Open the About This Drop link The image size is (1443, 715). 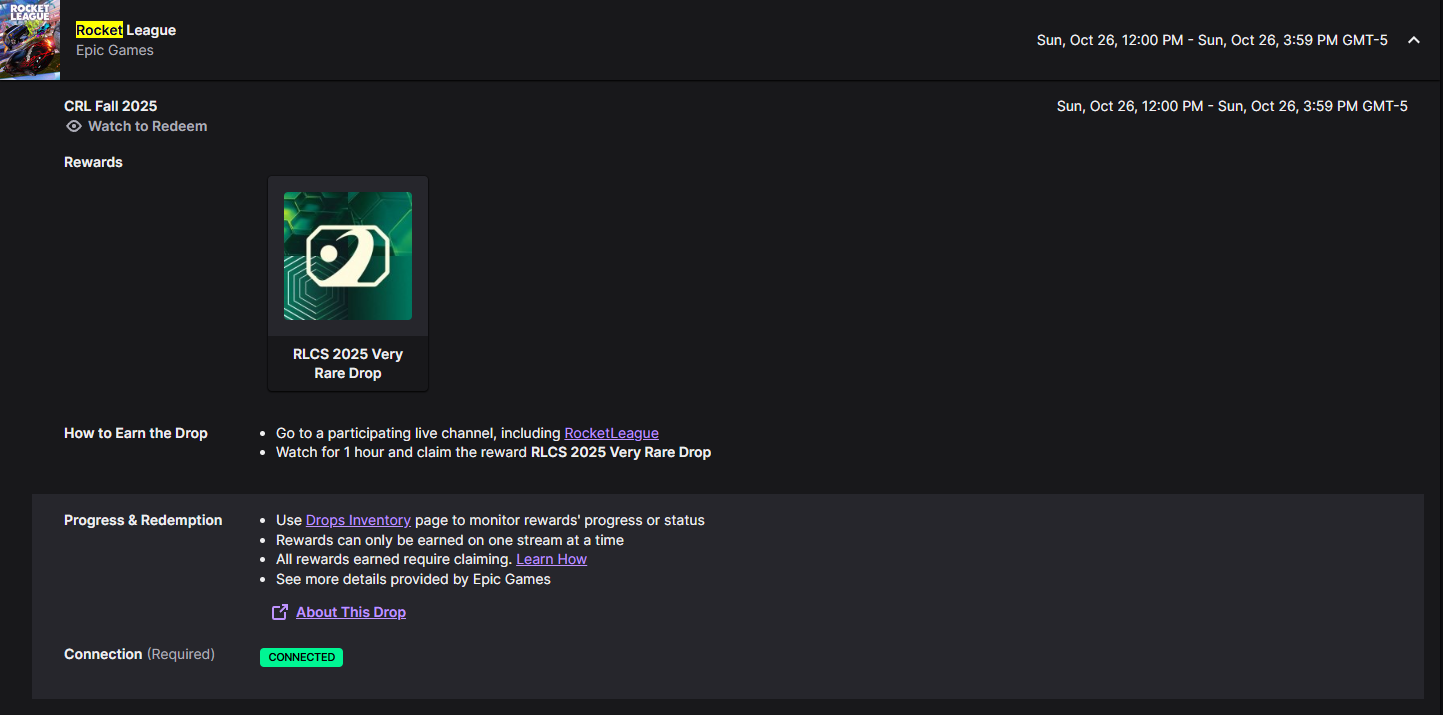[351, 612]
